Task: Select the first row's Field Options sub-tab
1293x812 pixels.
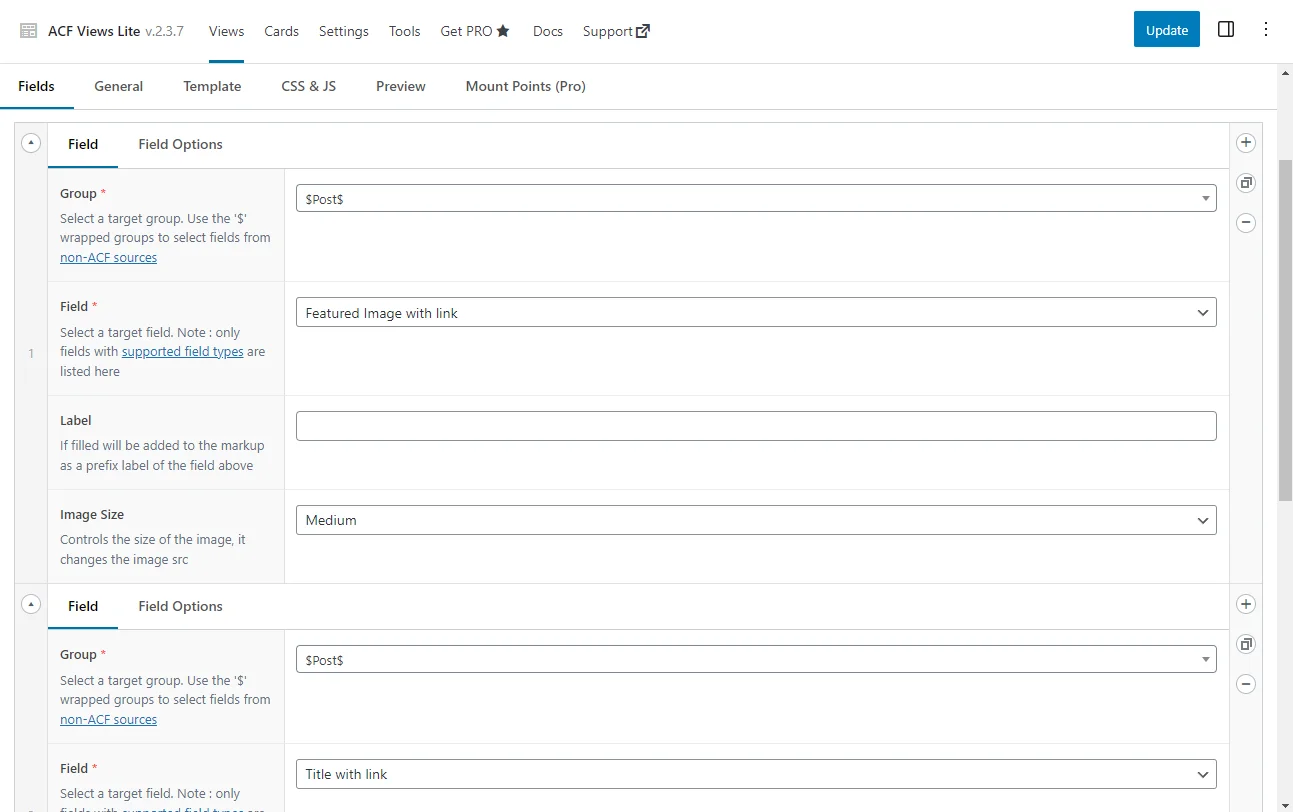Action: pos(181,144)
